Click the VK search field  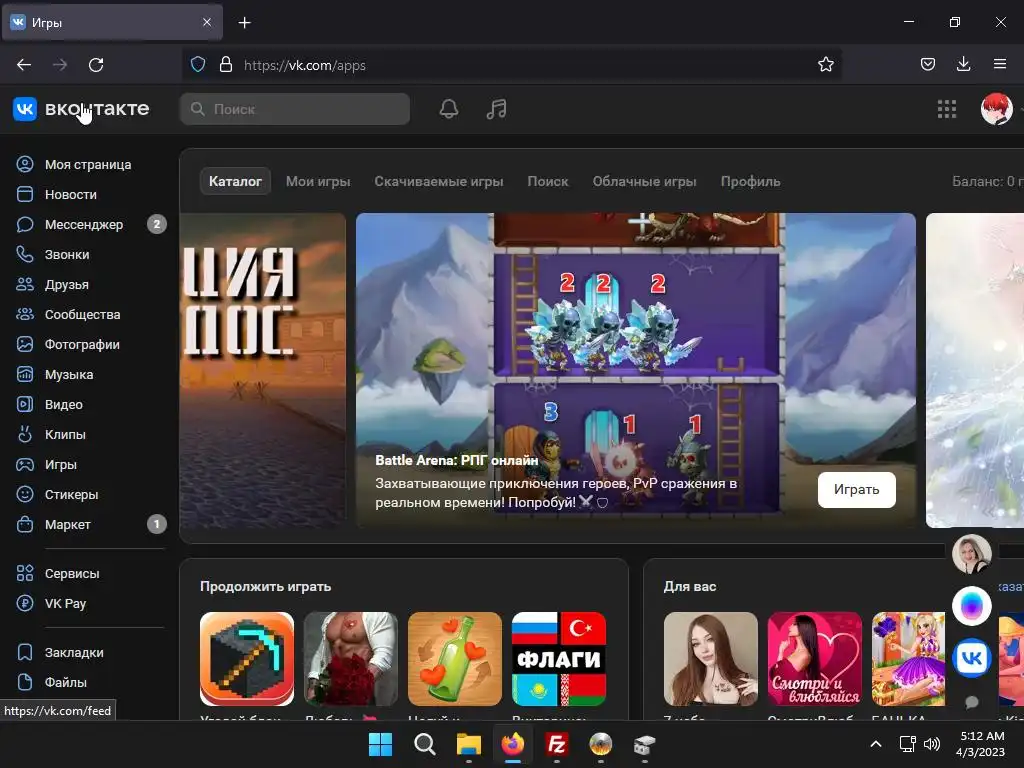295,109
